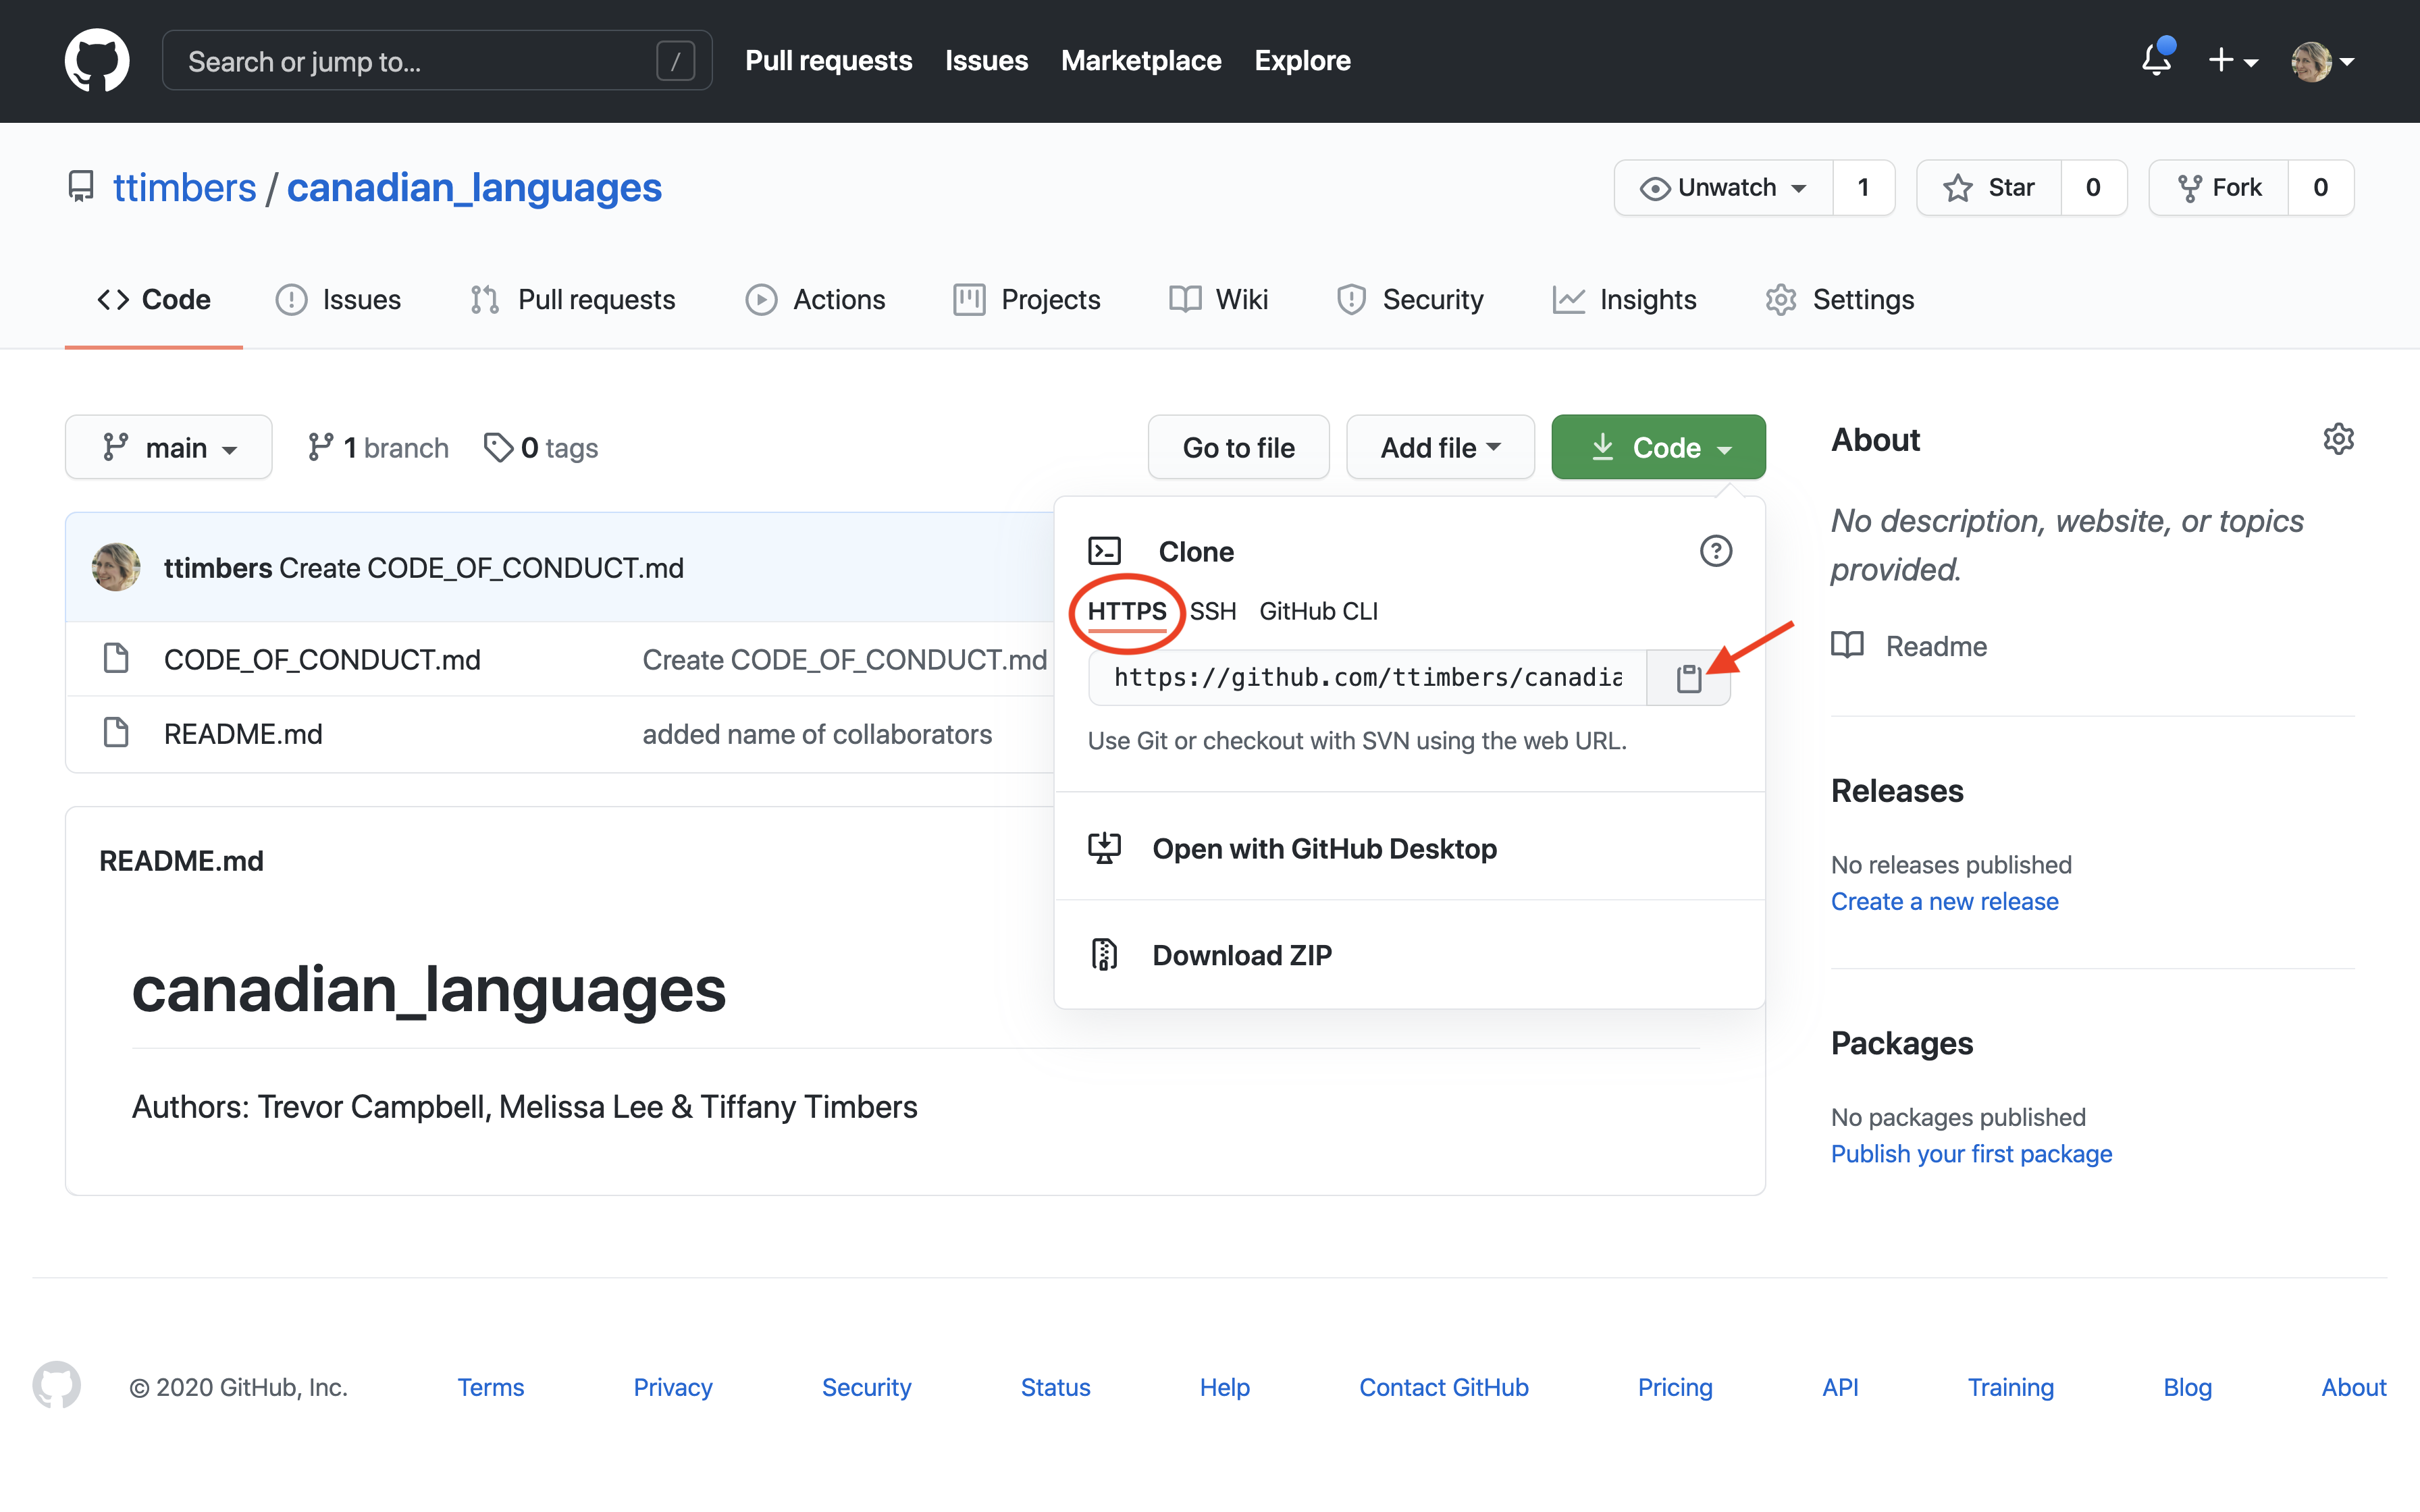Open the Projects tab
This screenshot has height=1512, width=2420.
(x=1027, y=300)
